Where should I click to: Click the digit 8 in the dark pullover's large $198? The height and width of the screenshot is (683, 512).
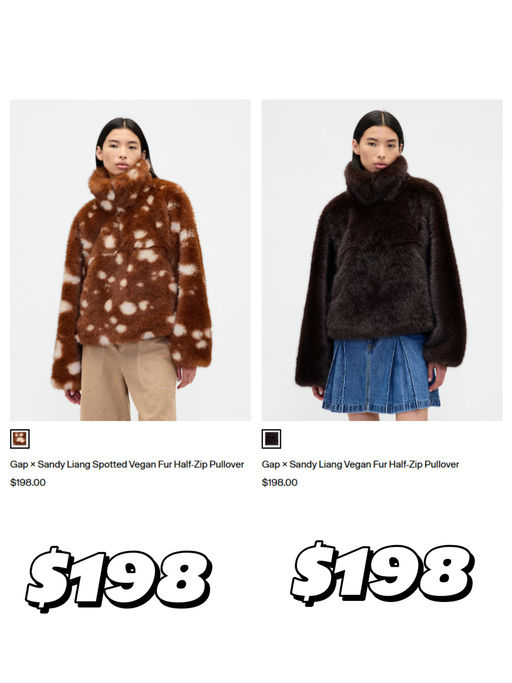click(446, 573)
